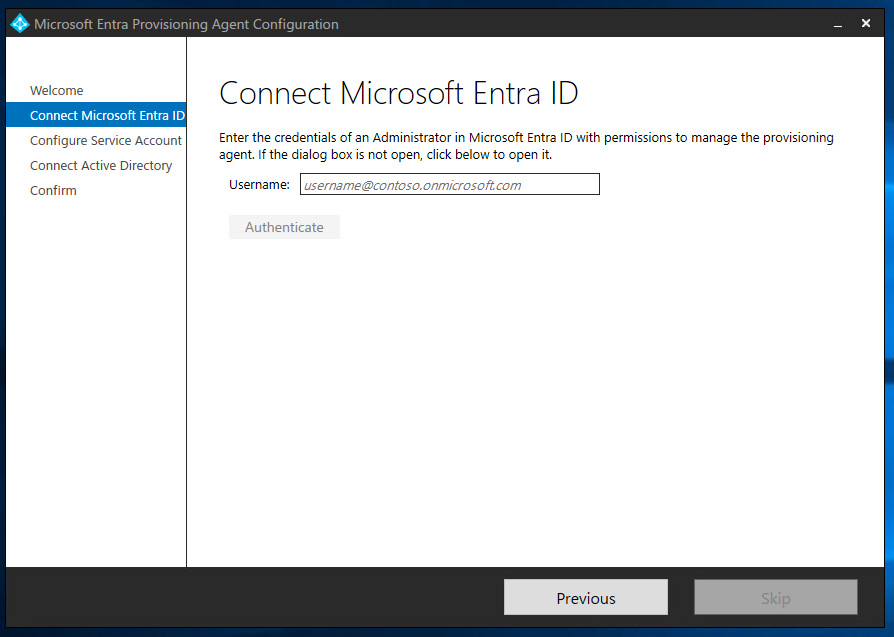Viewport: 894px width, 637px height.
Task: Click the Previous button
Action: coord(586,597)
